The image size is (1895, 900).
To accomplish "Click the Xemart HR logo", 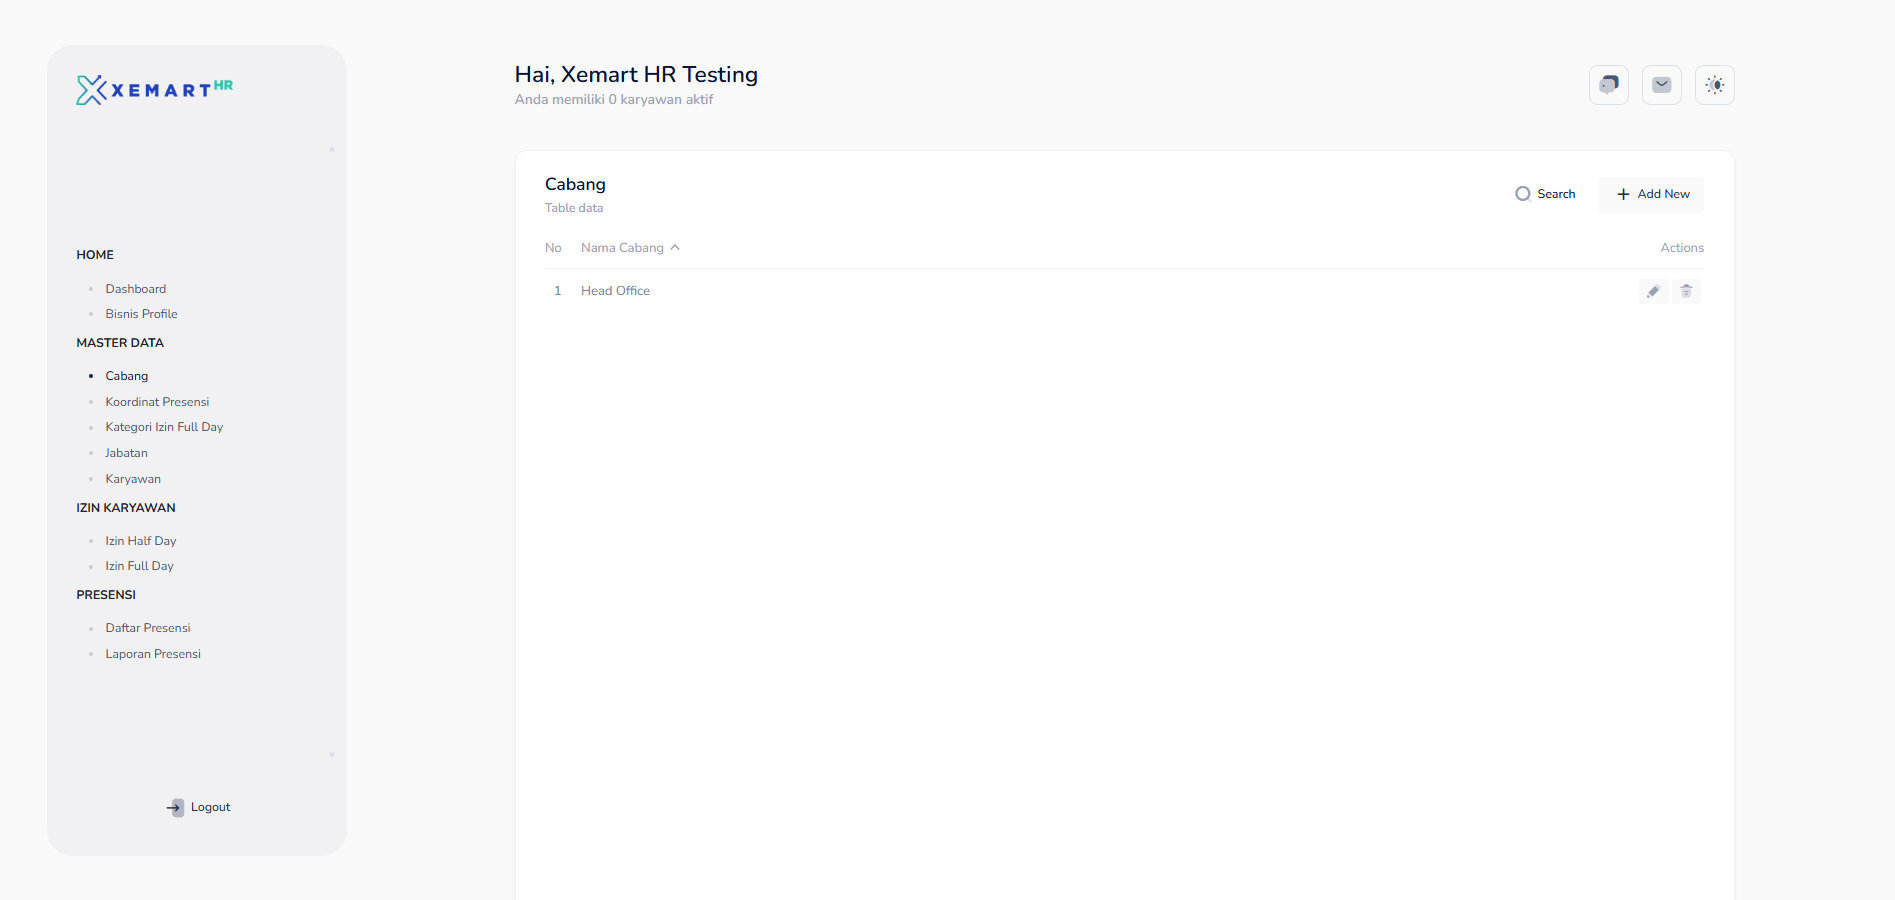I will 155,90.
